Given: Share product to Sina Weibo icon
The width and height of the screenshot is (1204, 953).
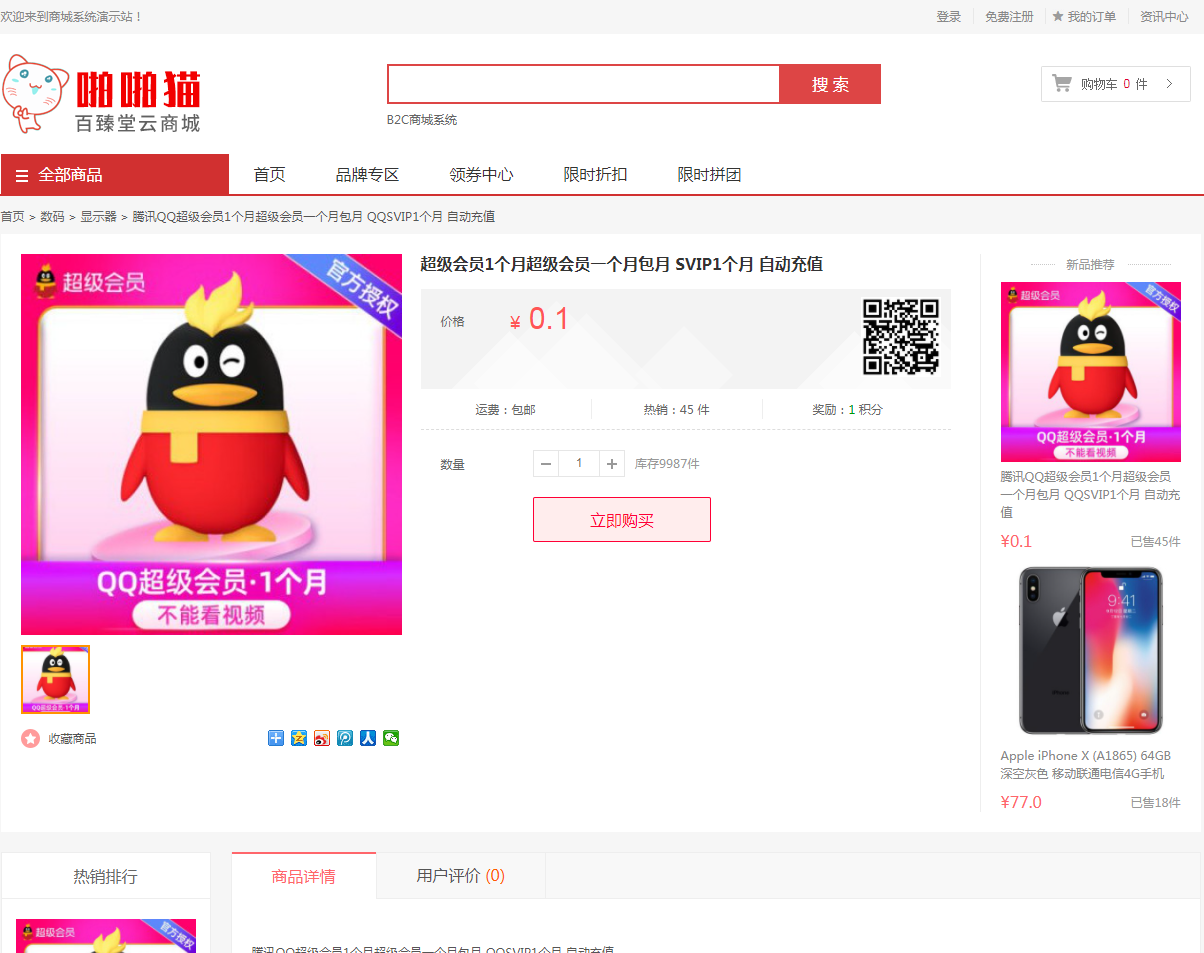Looking at the screenshot, I should coord(322,738).
